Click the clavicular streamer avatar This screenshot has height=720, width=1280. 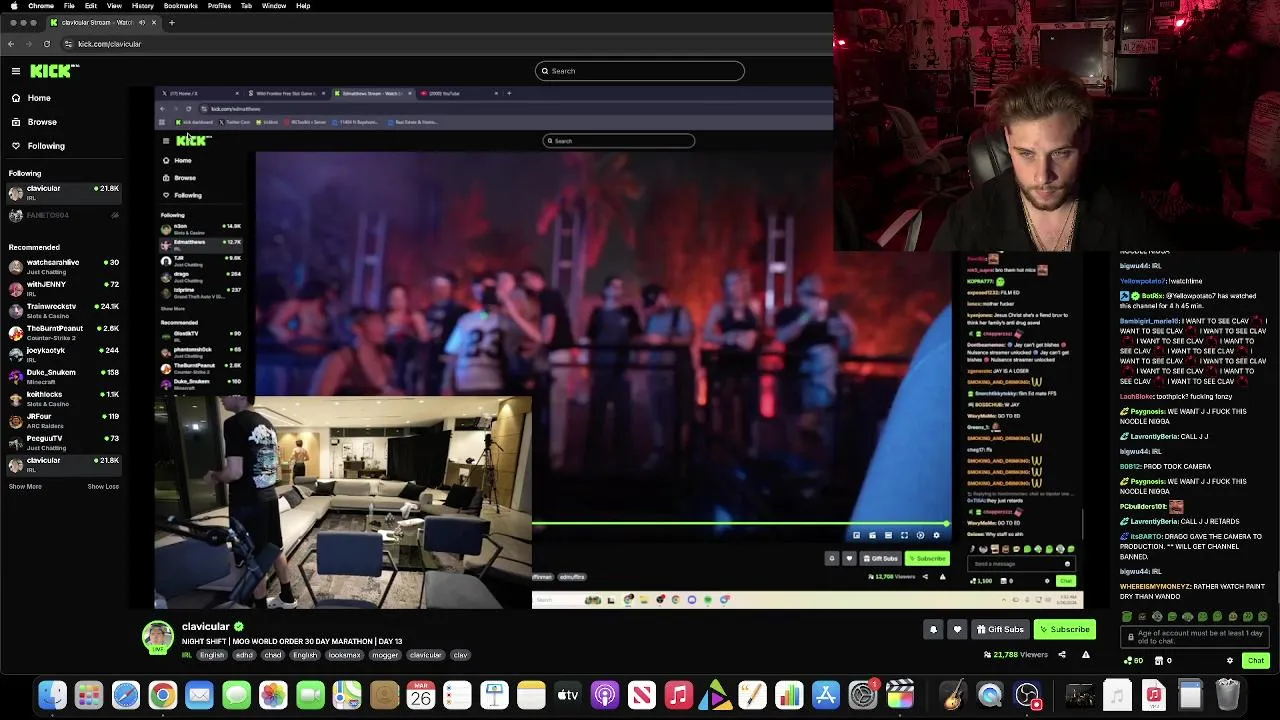pyautogui.click(x=157, y=638)
